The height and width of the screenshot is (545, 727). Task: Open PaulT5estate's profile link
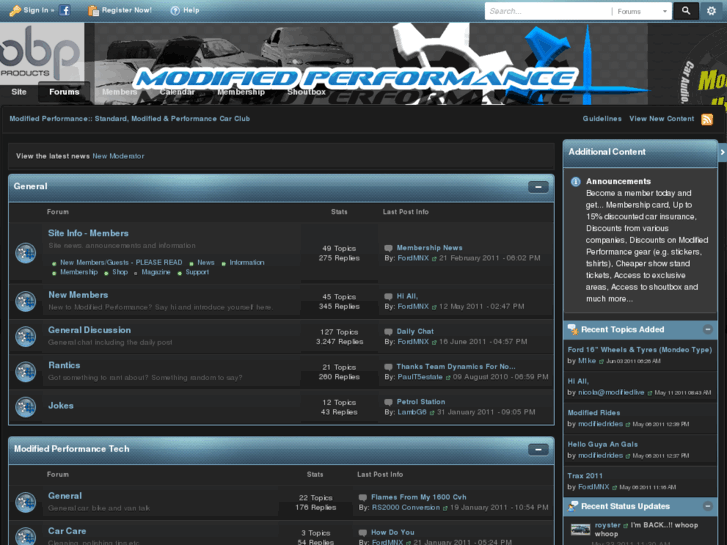tap(420, 377)
